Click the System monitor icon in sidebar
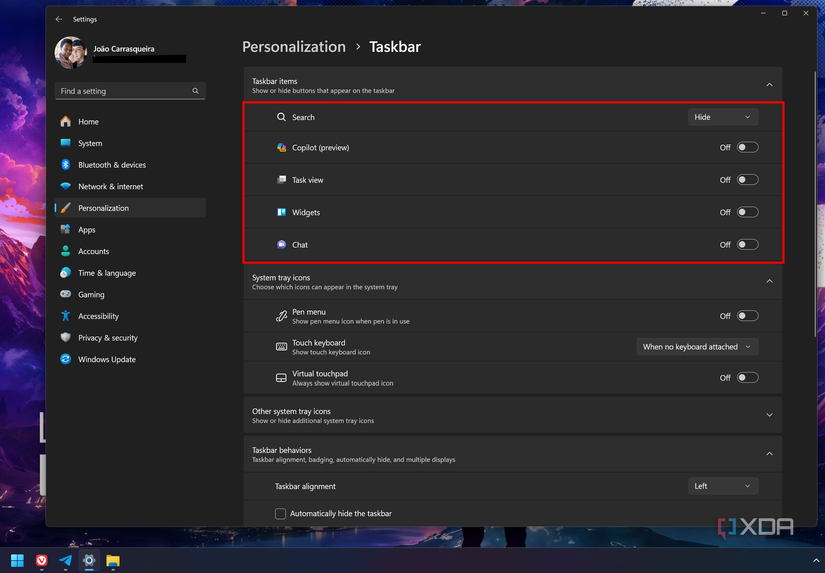 click(65, 143)
